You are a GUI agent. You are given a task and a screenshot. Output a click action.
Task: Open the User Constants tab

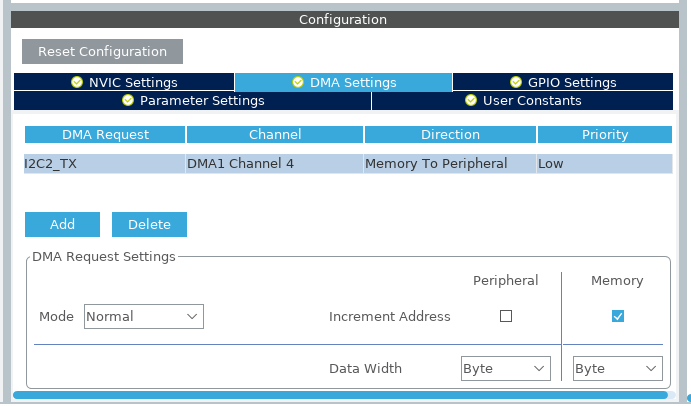(523, 101)
